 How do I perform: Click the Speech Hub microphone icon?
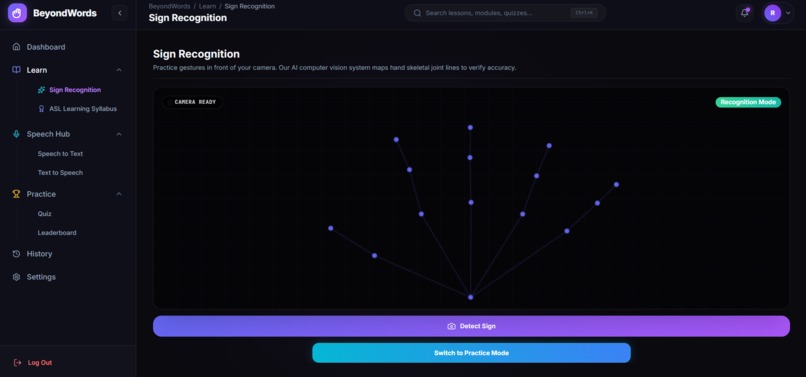coord(16,134)
